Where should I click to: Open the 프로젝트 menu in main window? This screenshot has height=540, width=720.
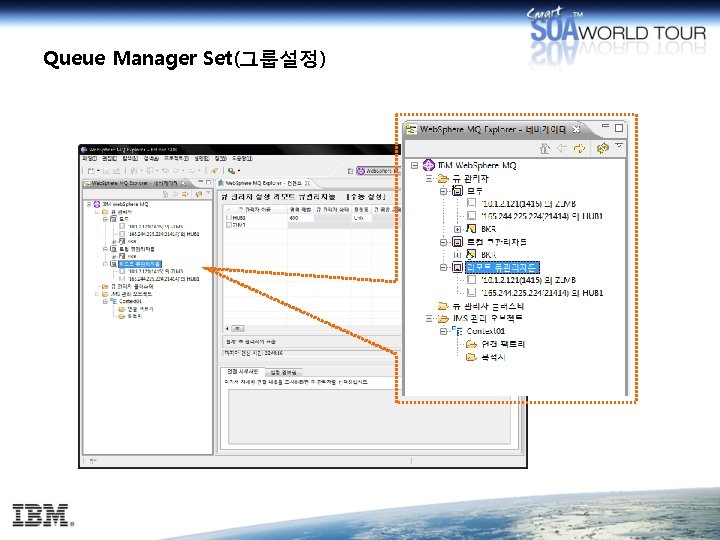pyautogui.click(x=176, y=158)
